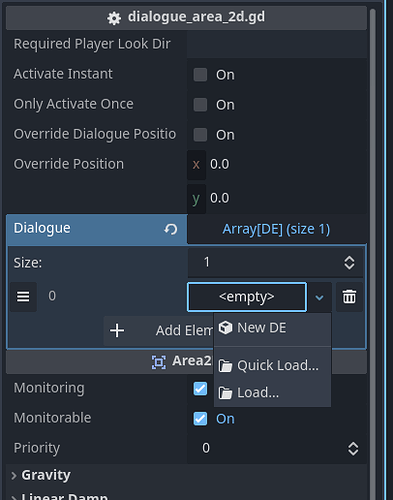Collapse the Array[DE] (size 1) editor
Image resolution: width=393 pixels, height=500 pixels.
pos(276,229)
